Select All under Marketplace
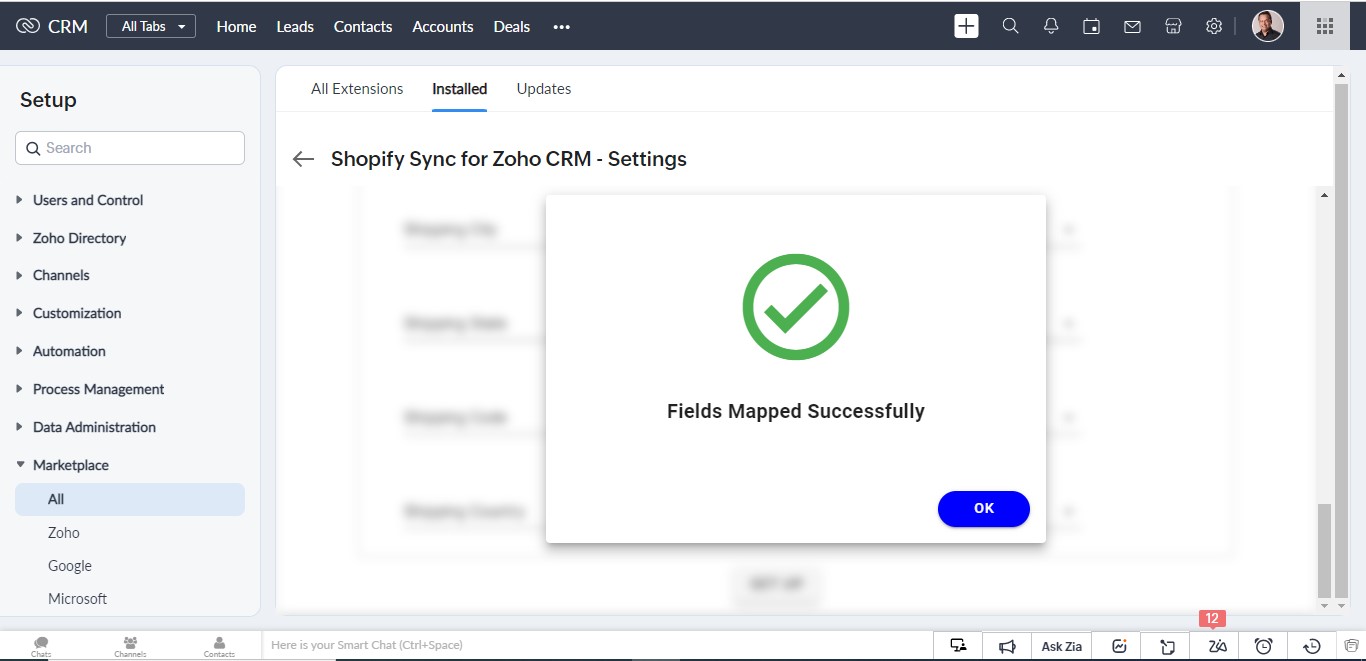Screen dimensions: 1366x661 pyautogui.click(x=130, y=499)
